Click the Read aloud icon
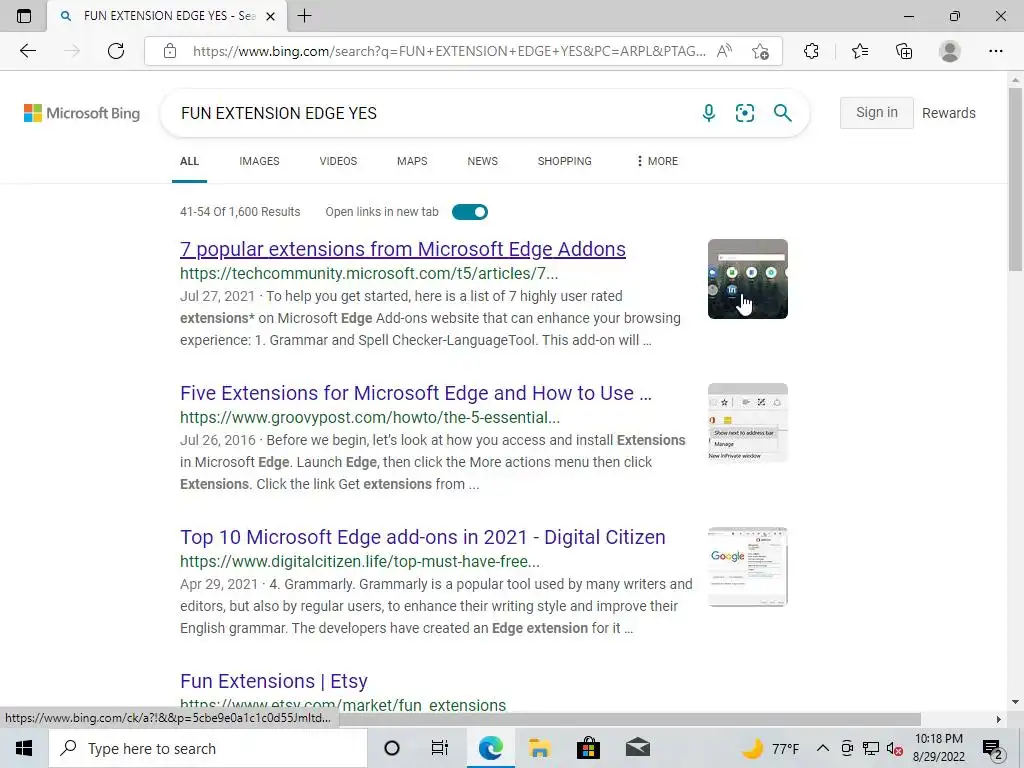This screenshot has width=1024, height=768. pos(724,51)
